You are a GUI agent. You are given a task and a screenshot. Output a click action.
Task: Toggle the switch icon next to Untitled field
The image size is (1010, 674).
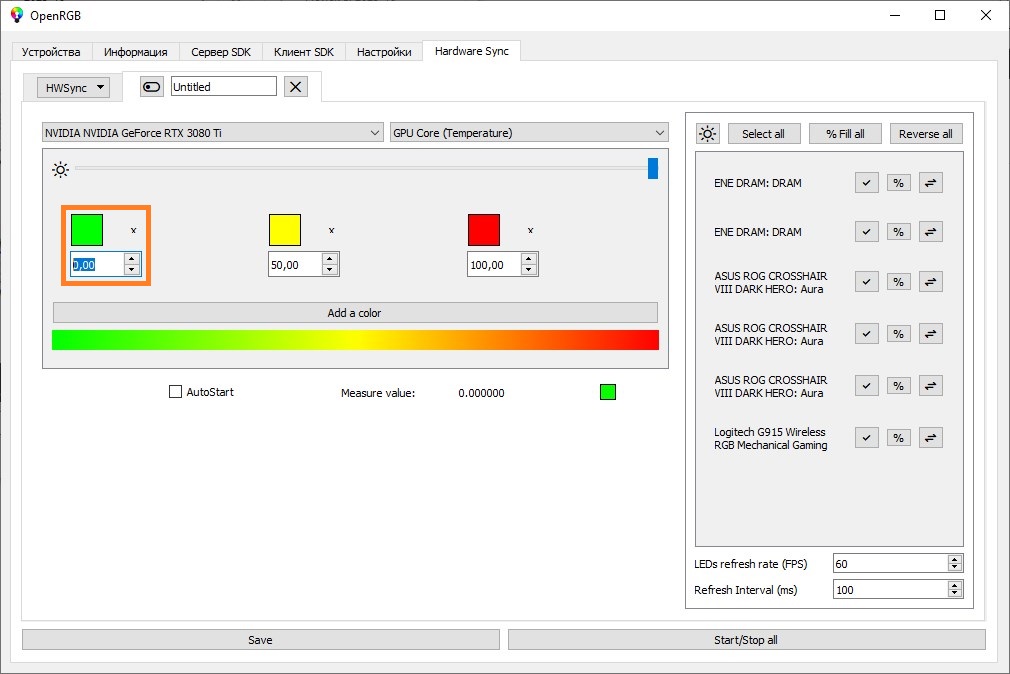(x=151, y=87)
